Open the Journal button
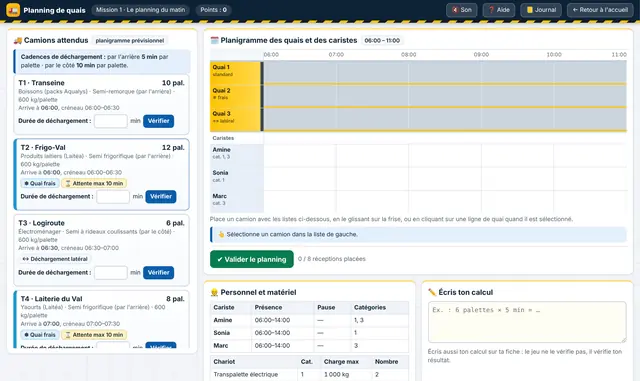Viewport: 640px width, 381px height. (541, 10)
